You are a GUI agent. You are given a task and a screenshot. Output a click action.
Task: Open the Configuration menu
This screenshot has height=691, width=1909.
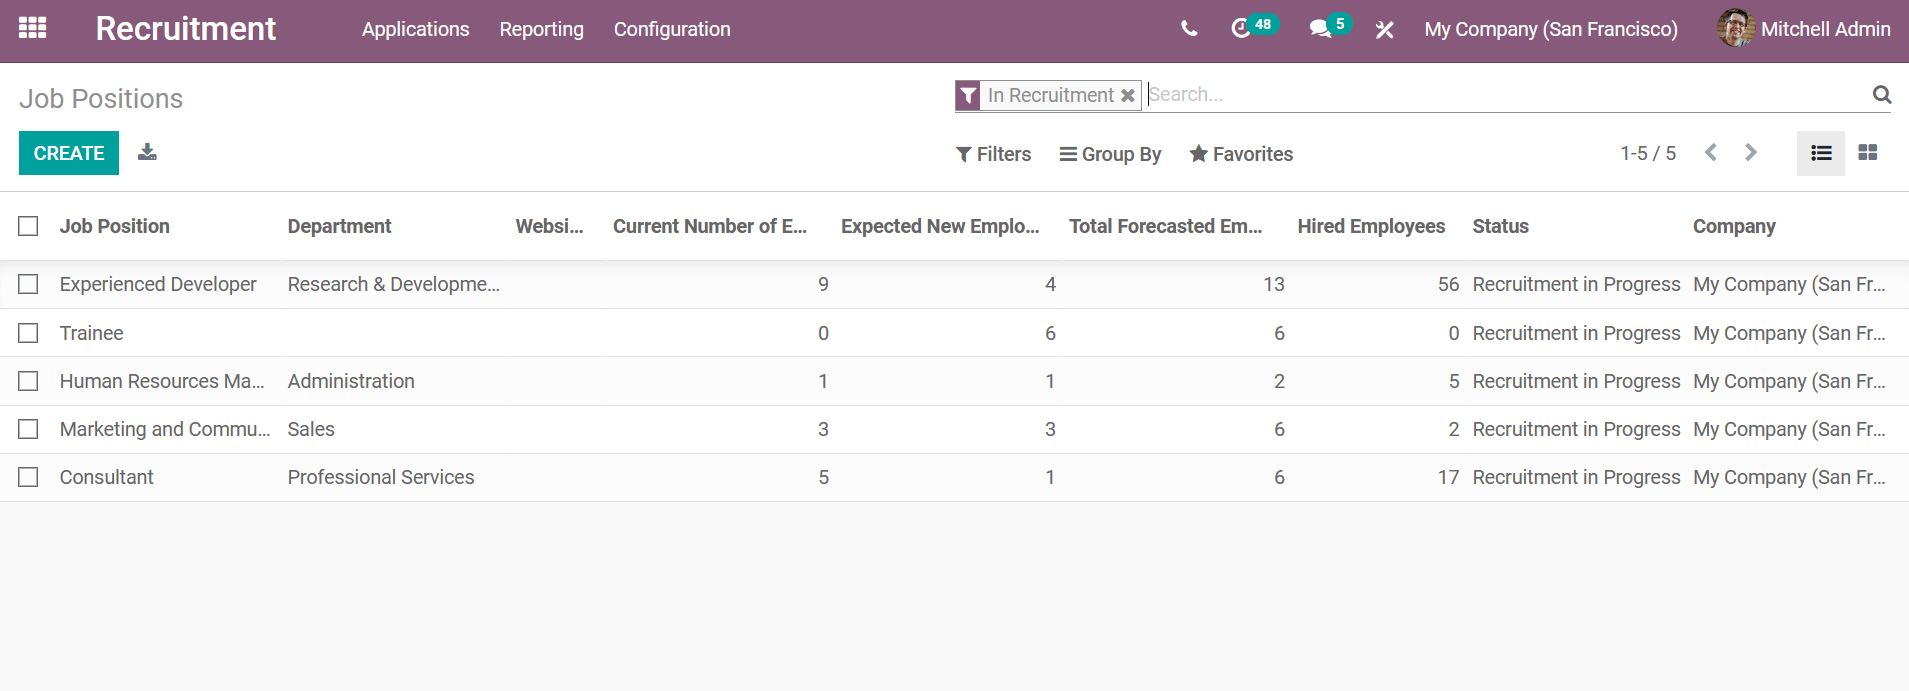coord(672,29)
